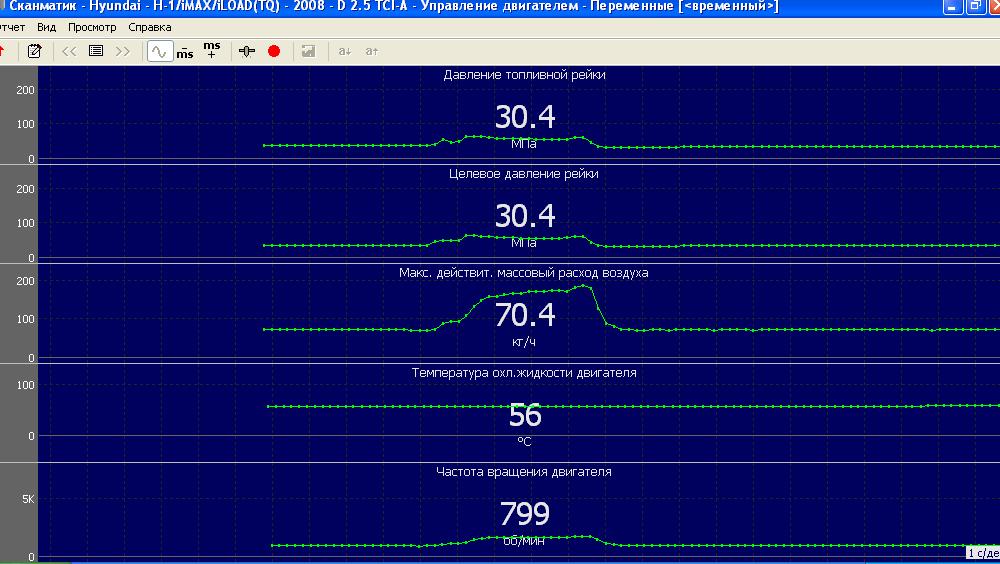Decrease time scale ms minus

coord(185,52)
